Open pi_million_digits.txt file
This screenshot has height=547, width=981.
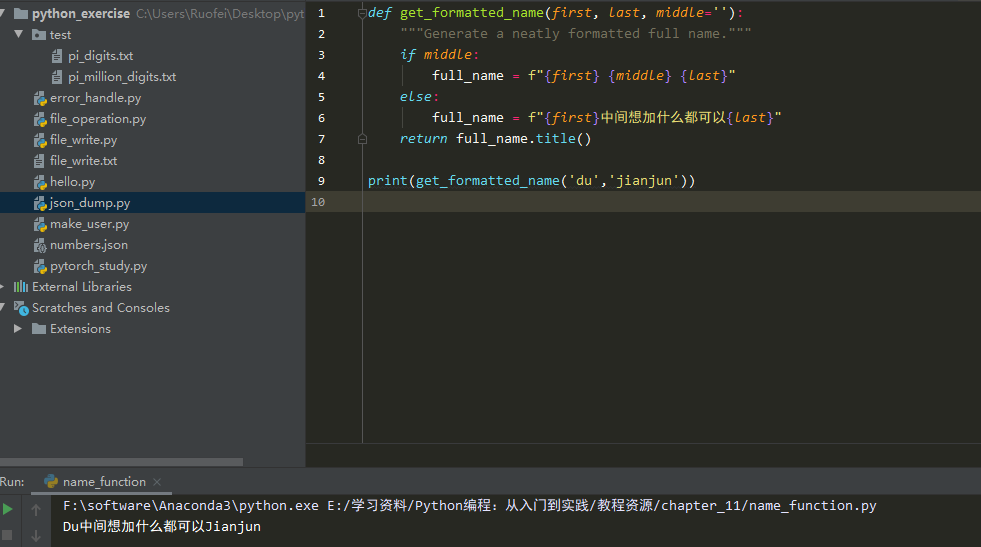click(122, 76)
